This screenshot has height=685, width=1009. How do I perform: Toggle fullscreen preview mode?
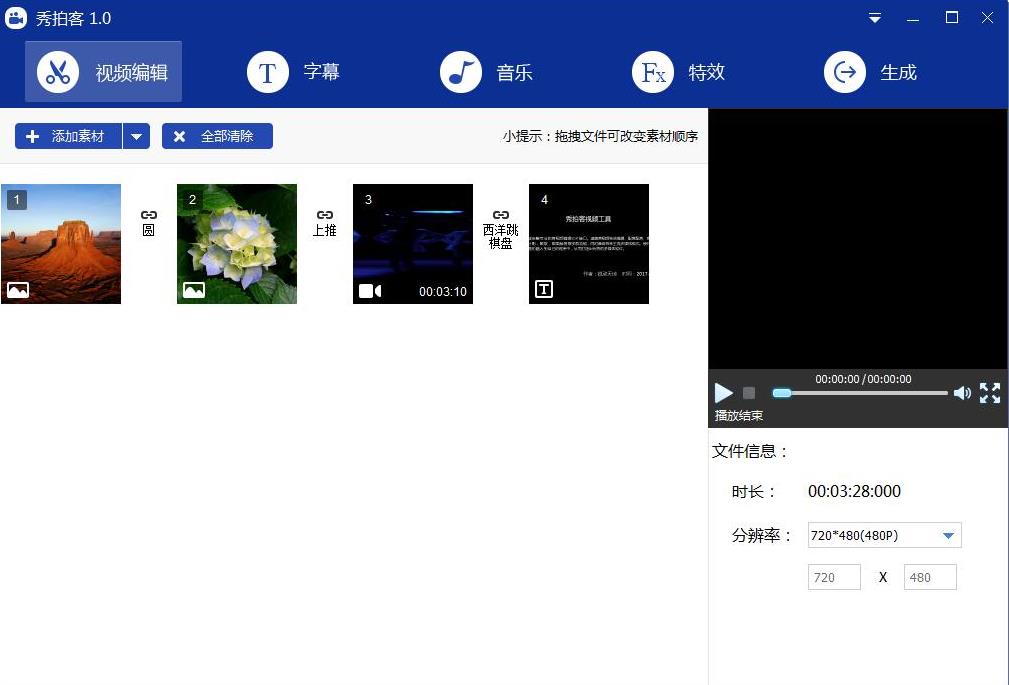(x=990, y=393)
